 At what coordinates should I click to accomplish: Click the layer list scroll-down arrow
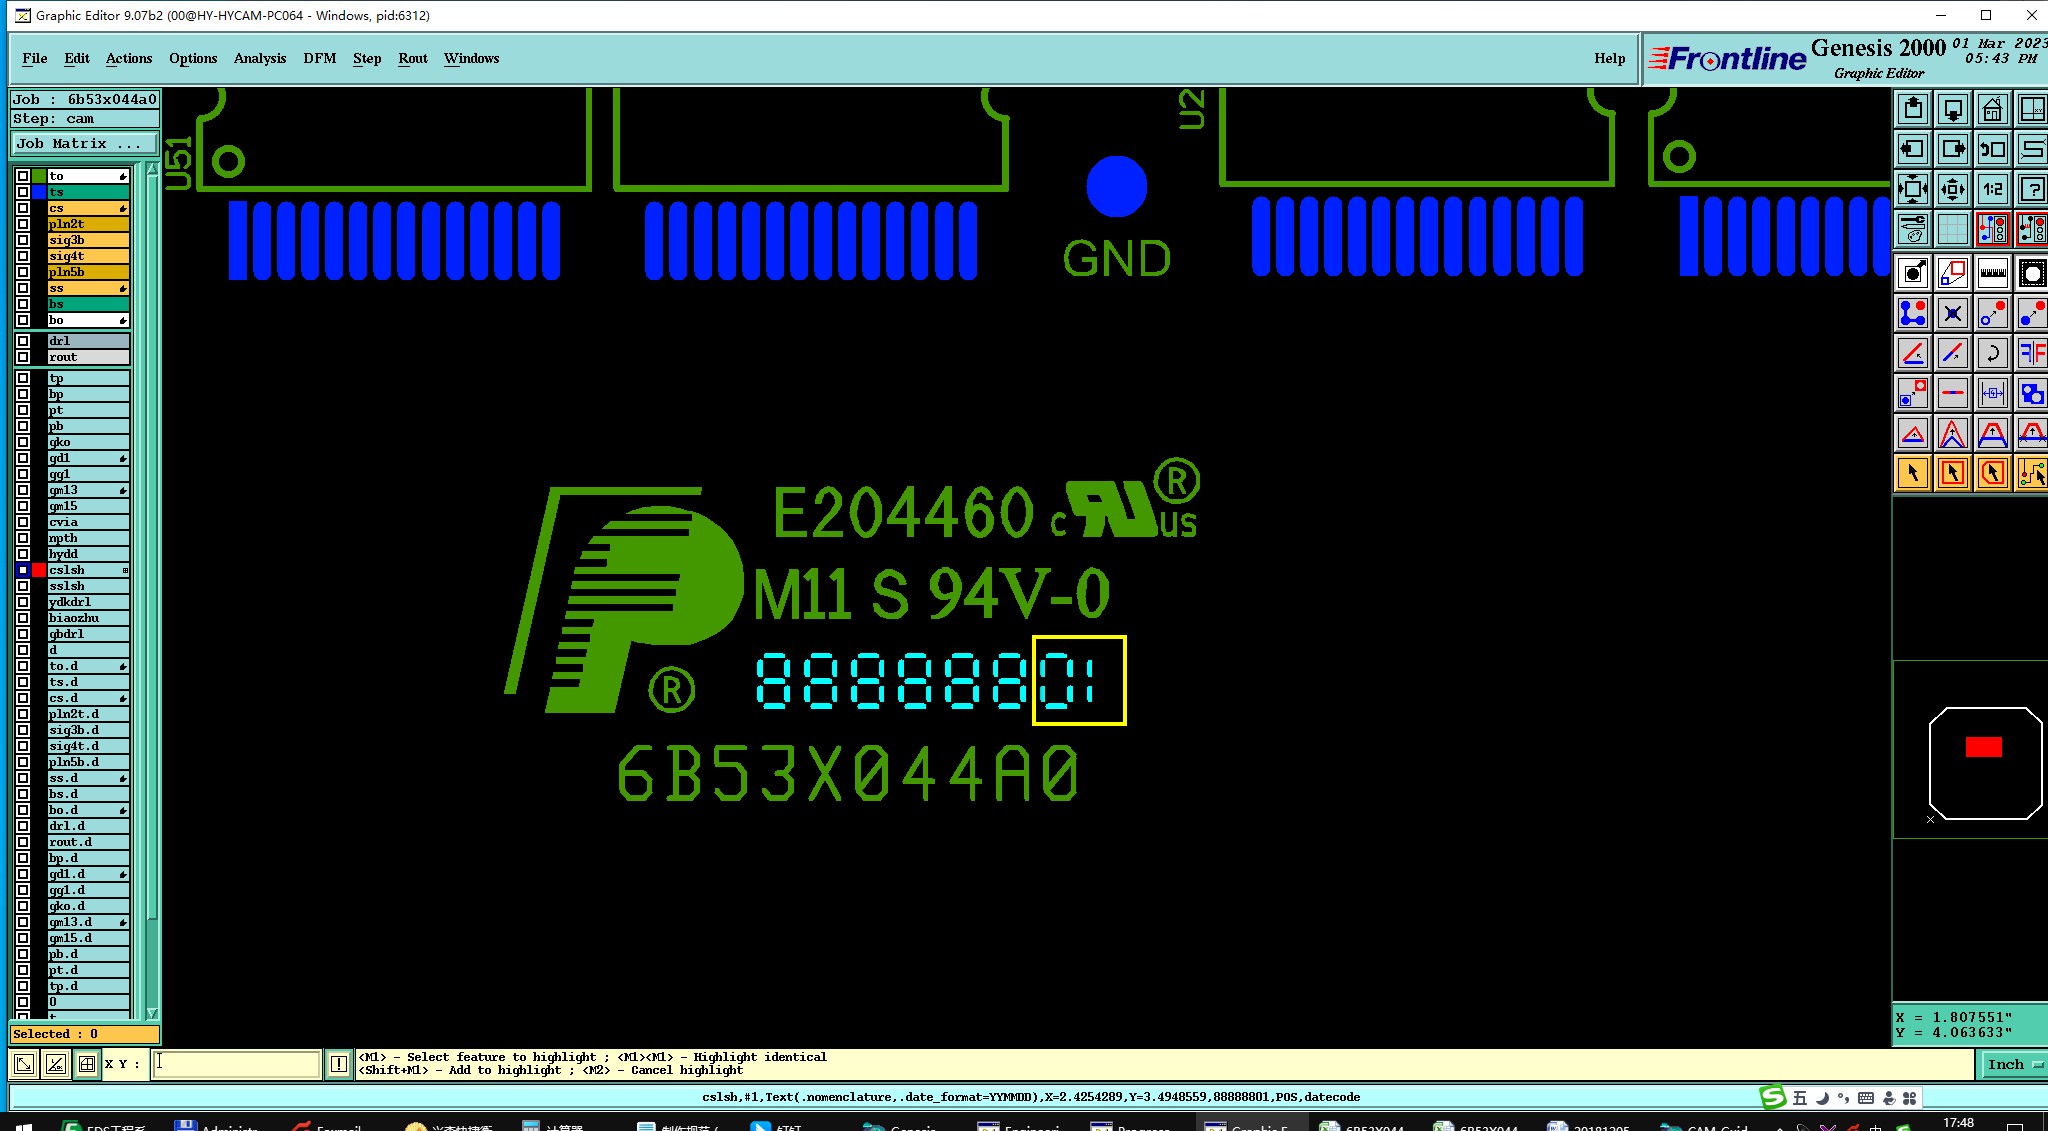152,1013
